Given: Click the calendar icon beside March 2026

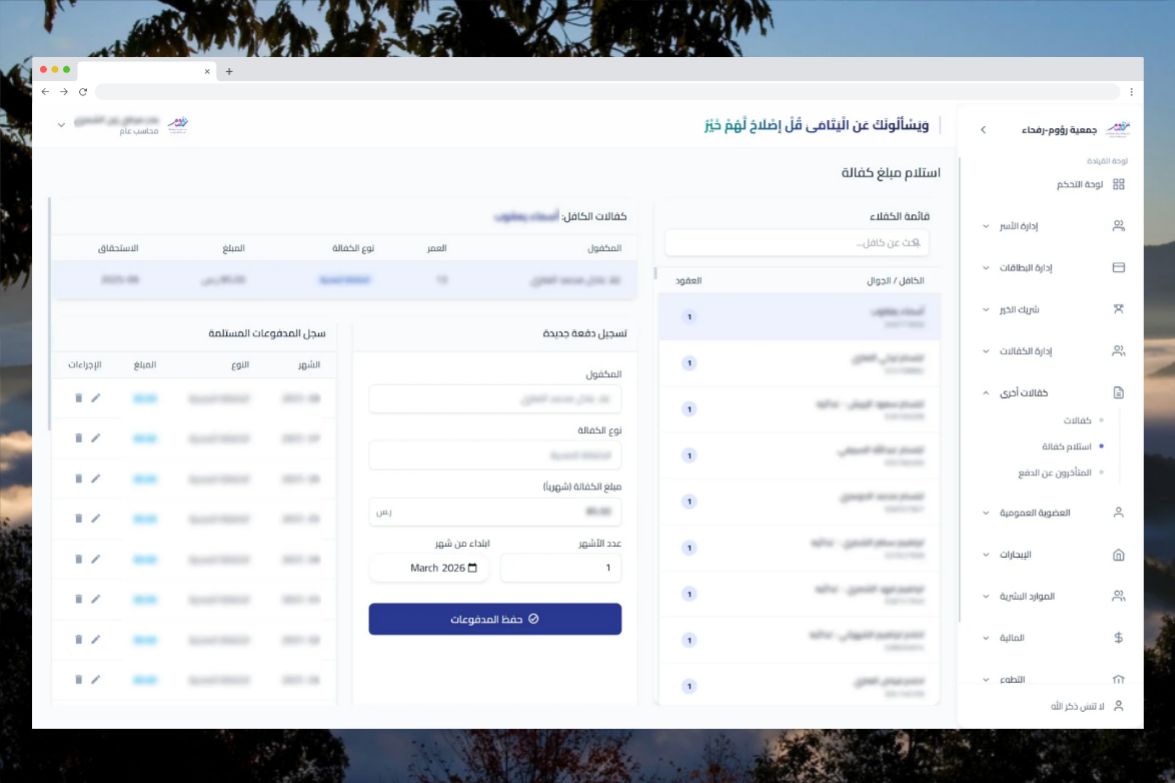Looking at the screenshot, I should click(472, 568).
